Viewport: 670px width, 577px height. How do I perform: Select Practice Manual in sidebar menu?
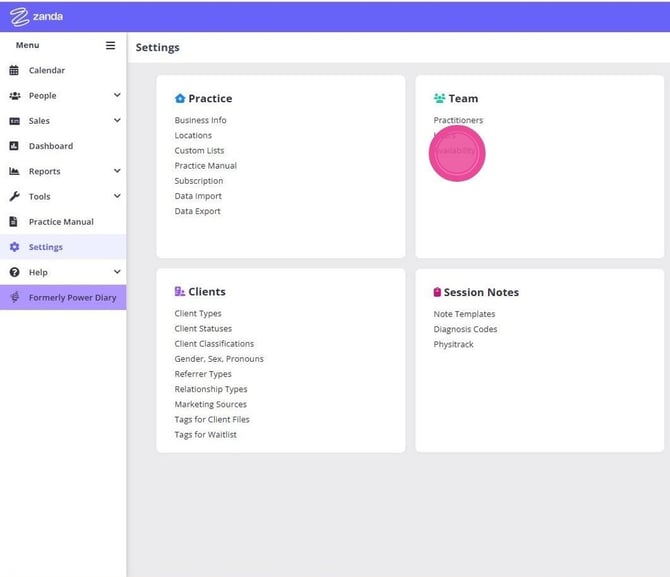tap(63, 222)
